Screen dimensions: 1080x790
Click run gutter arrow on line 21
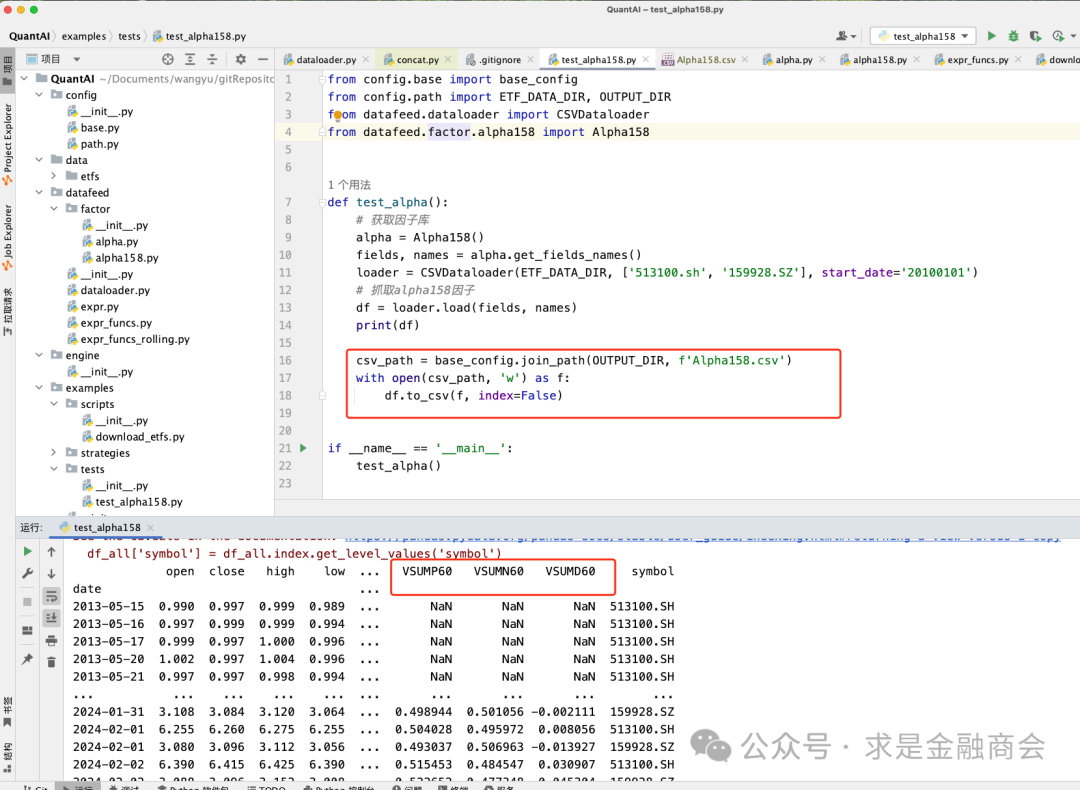[x=303, y=448]
